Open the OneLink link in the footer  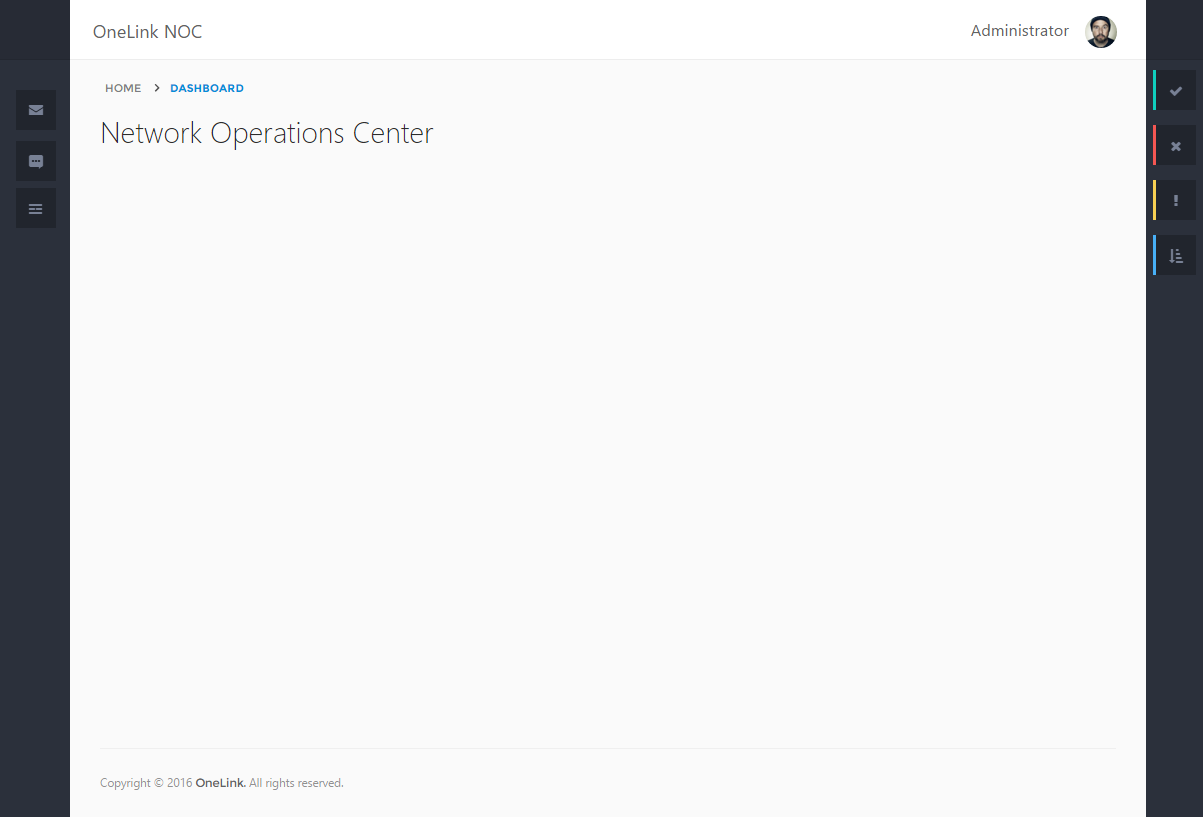tap(219, 782)
